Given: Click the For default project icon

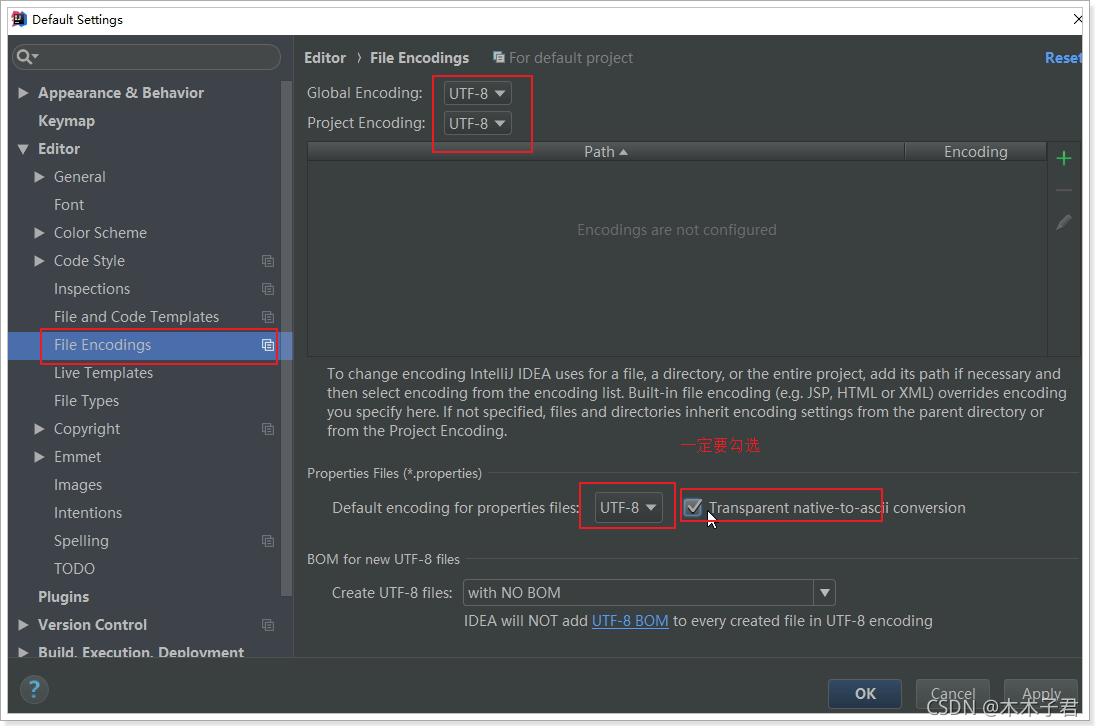Looking at the screenshot, I should click(x=499, y=57).
